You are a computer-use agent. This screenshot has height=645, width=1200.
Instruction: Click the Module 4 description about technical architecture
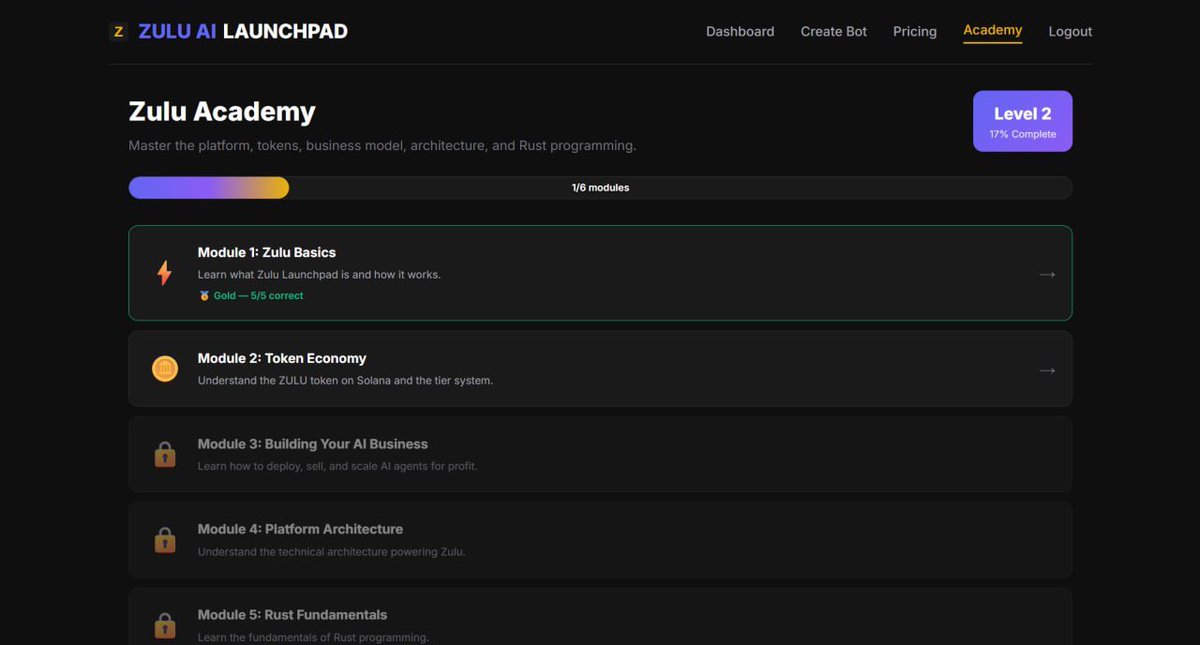[331, 552]
